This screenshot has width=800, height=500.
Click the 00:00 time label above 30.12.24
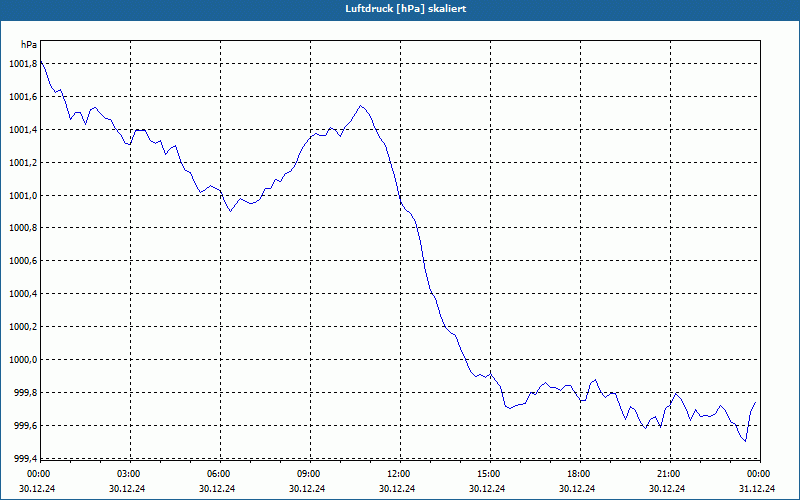click(x=38, y=474)
